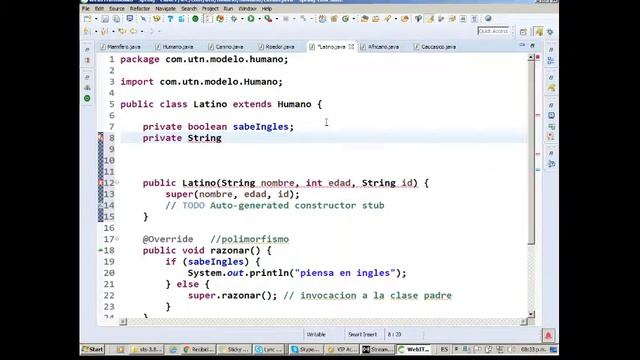Image resolution: width=640 pixels, height=360 pixels.
Task: Open the Source menu
Action: tap(117, 9)
